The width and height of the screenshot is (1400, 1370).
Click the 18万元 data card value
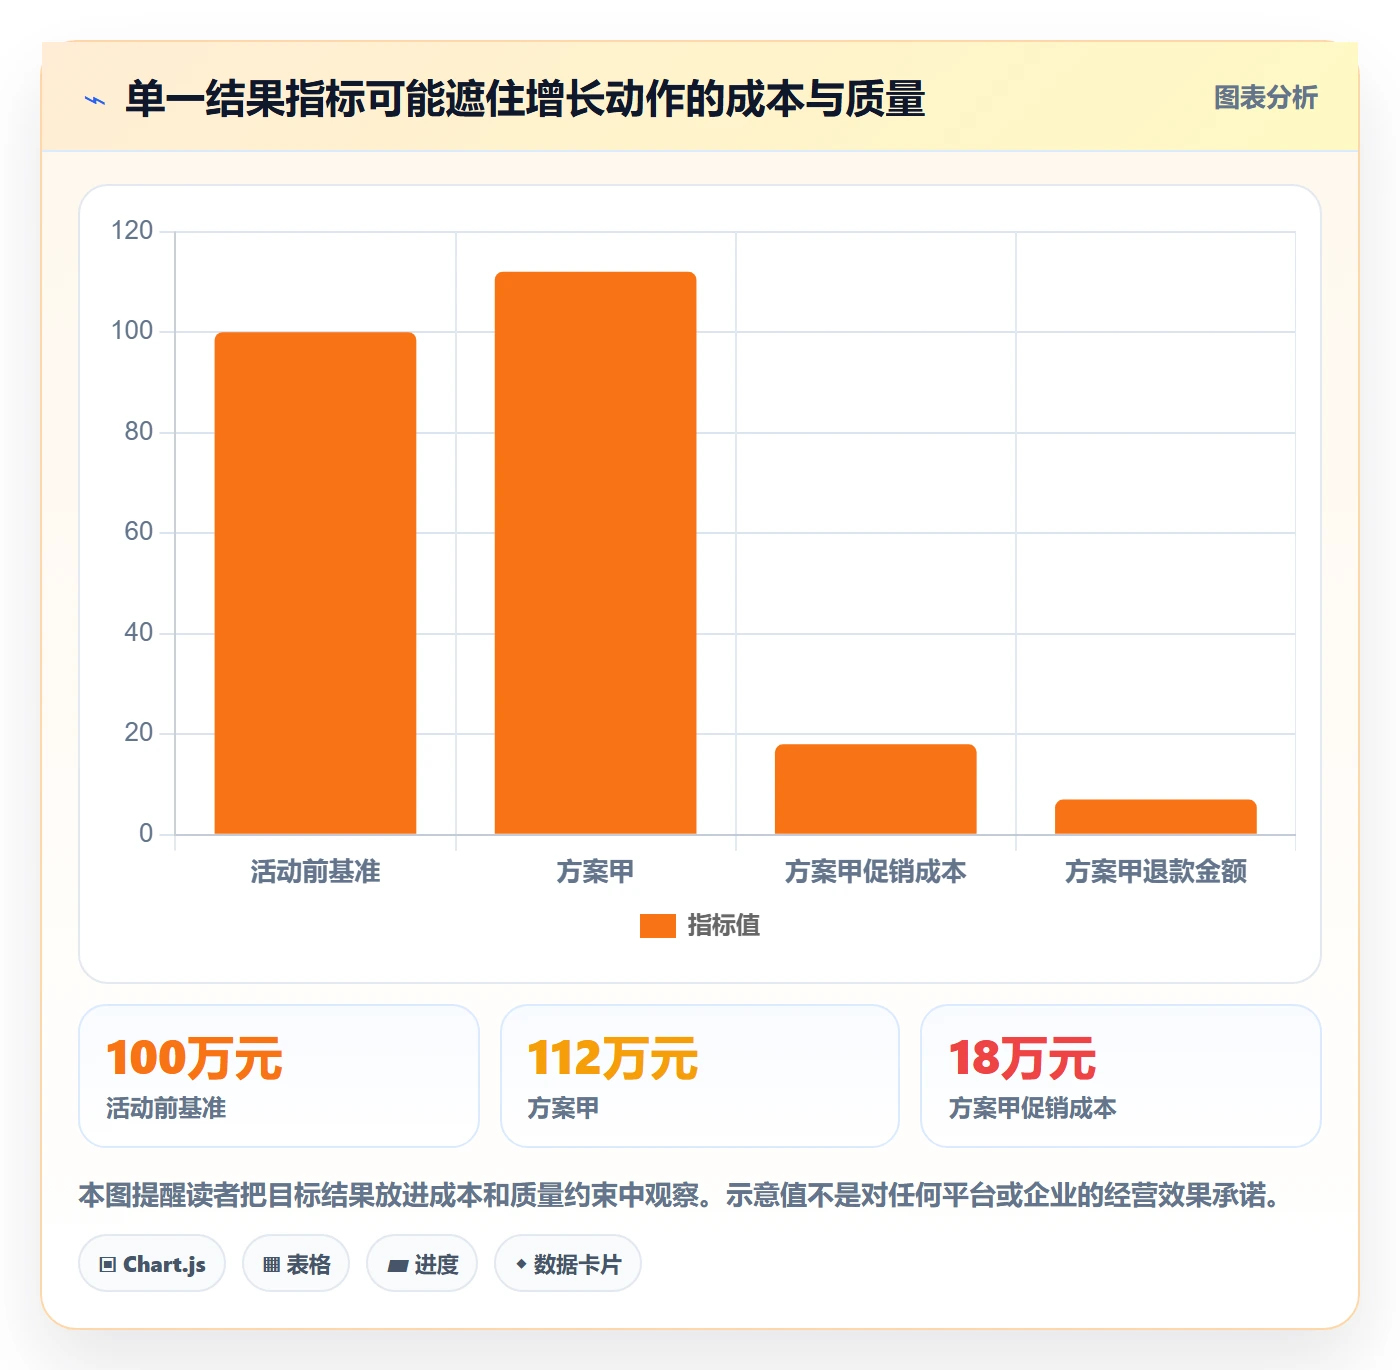pyautogui.click(x=1022, y=1058)
